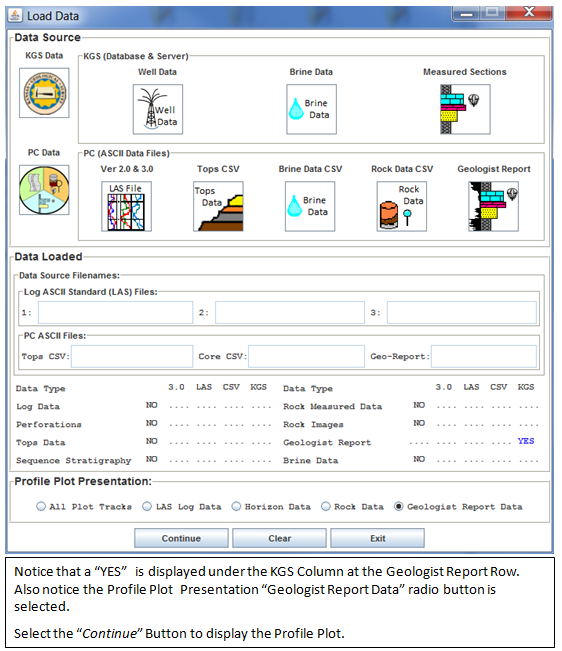The image size is (562, 651).
Task: Click the Clear button
Action: coord(279,538)
